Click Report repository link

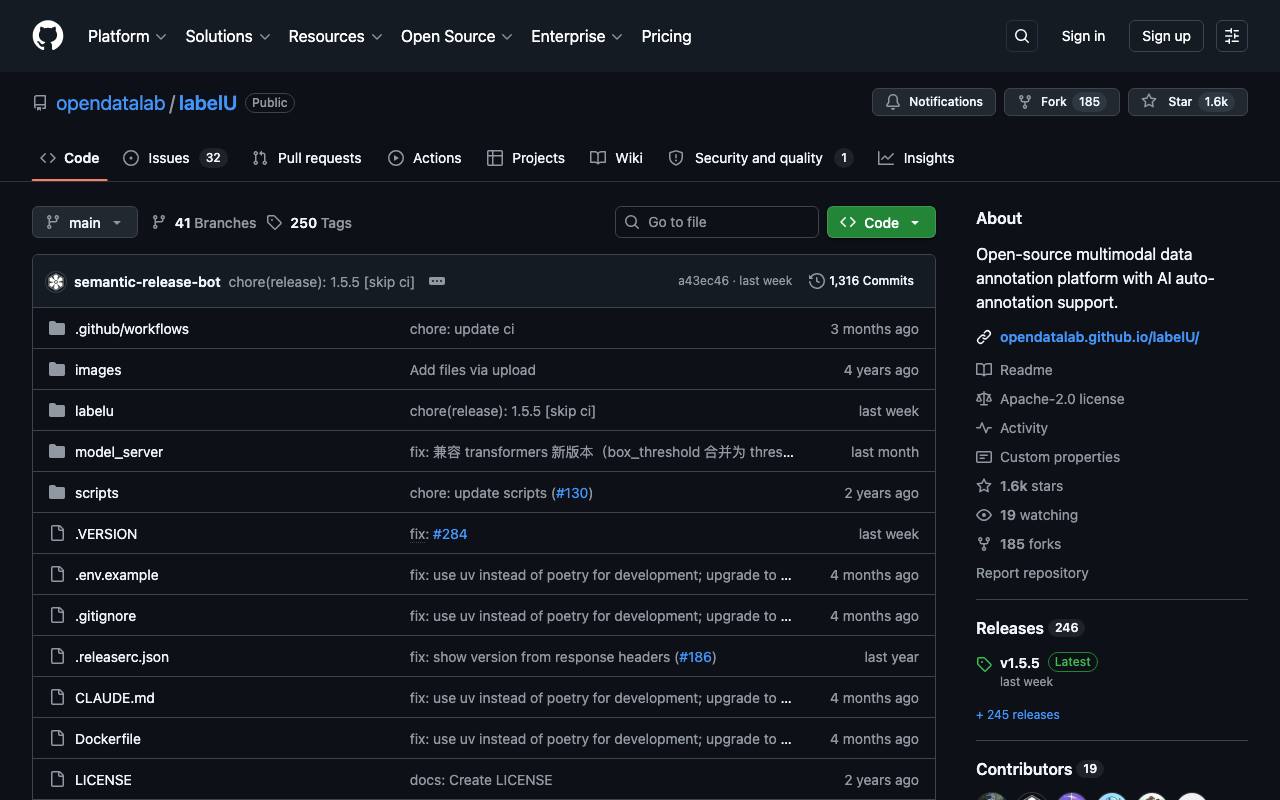click(1032, 573)
